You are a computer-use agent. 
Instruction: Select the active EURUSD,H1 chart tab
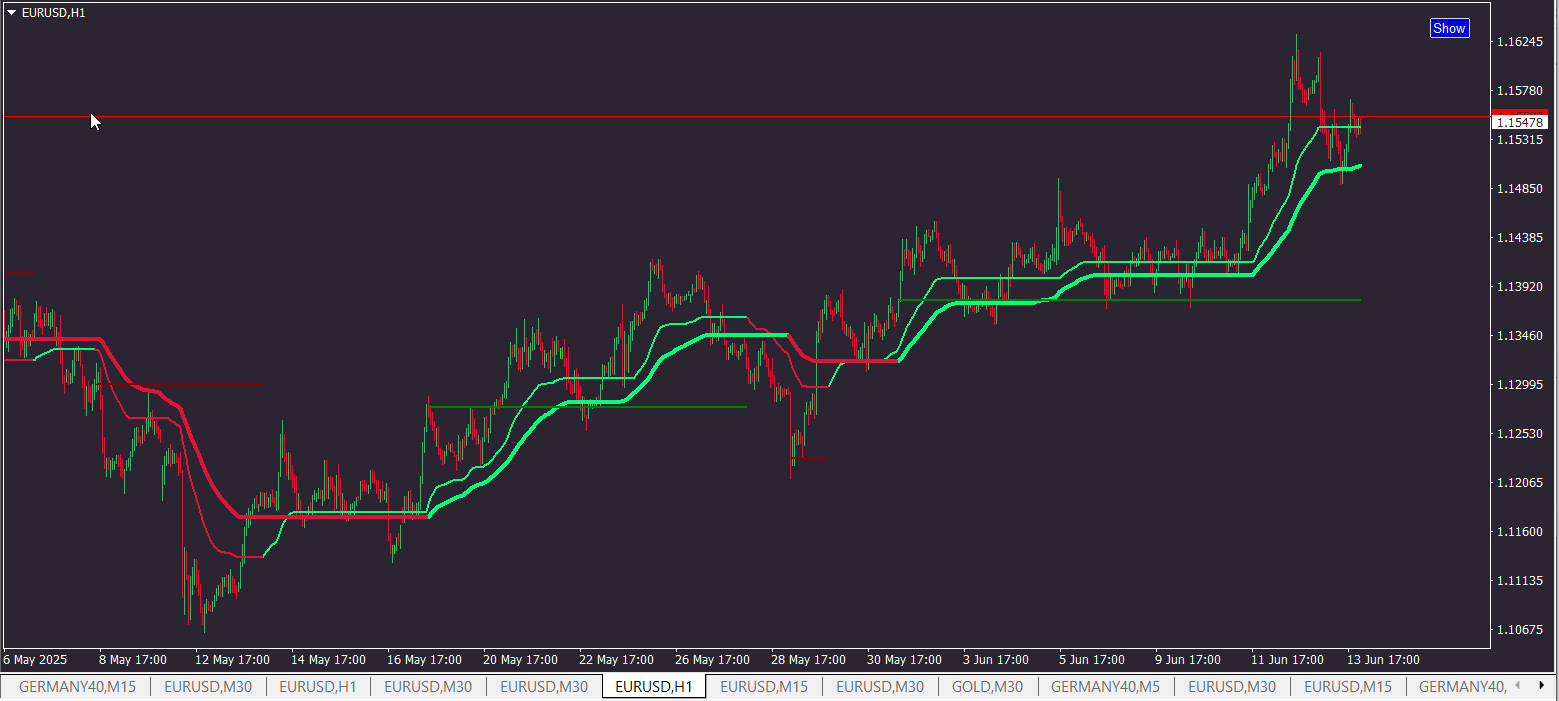[654, 686]
